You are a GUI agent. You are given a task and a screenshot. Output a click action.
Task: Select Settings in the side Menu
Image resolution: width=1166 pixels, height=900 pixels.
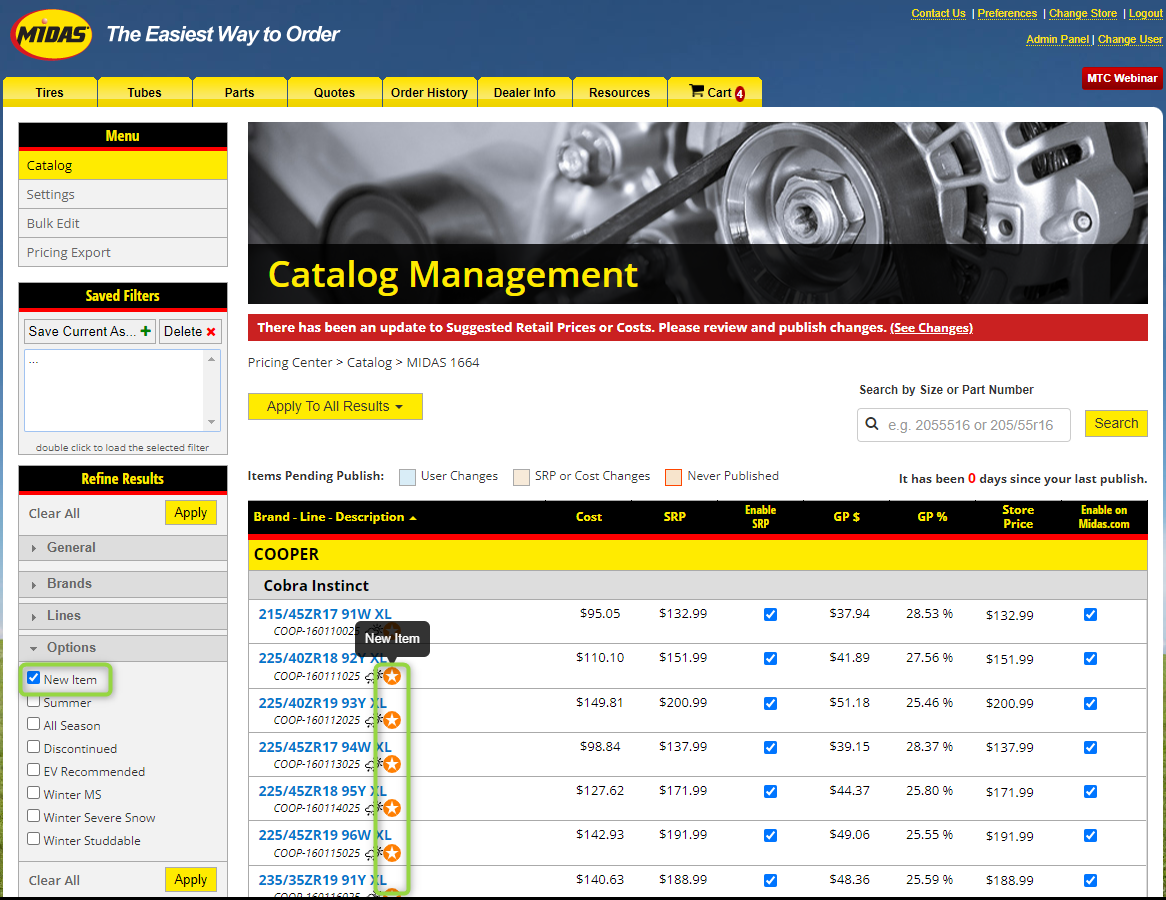[x=123, y=194]
